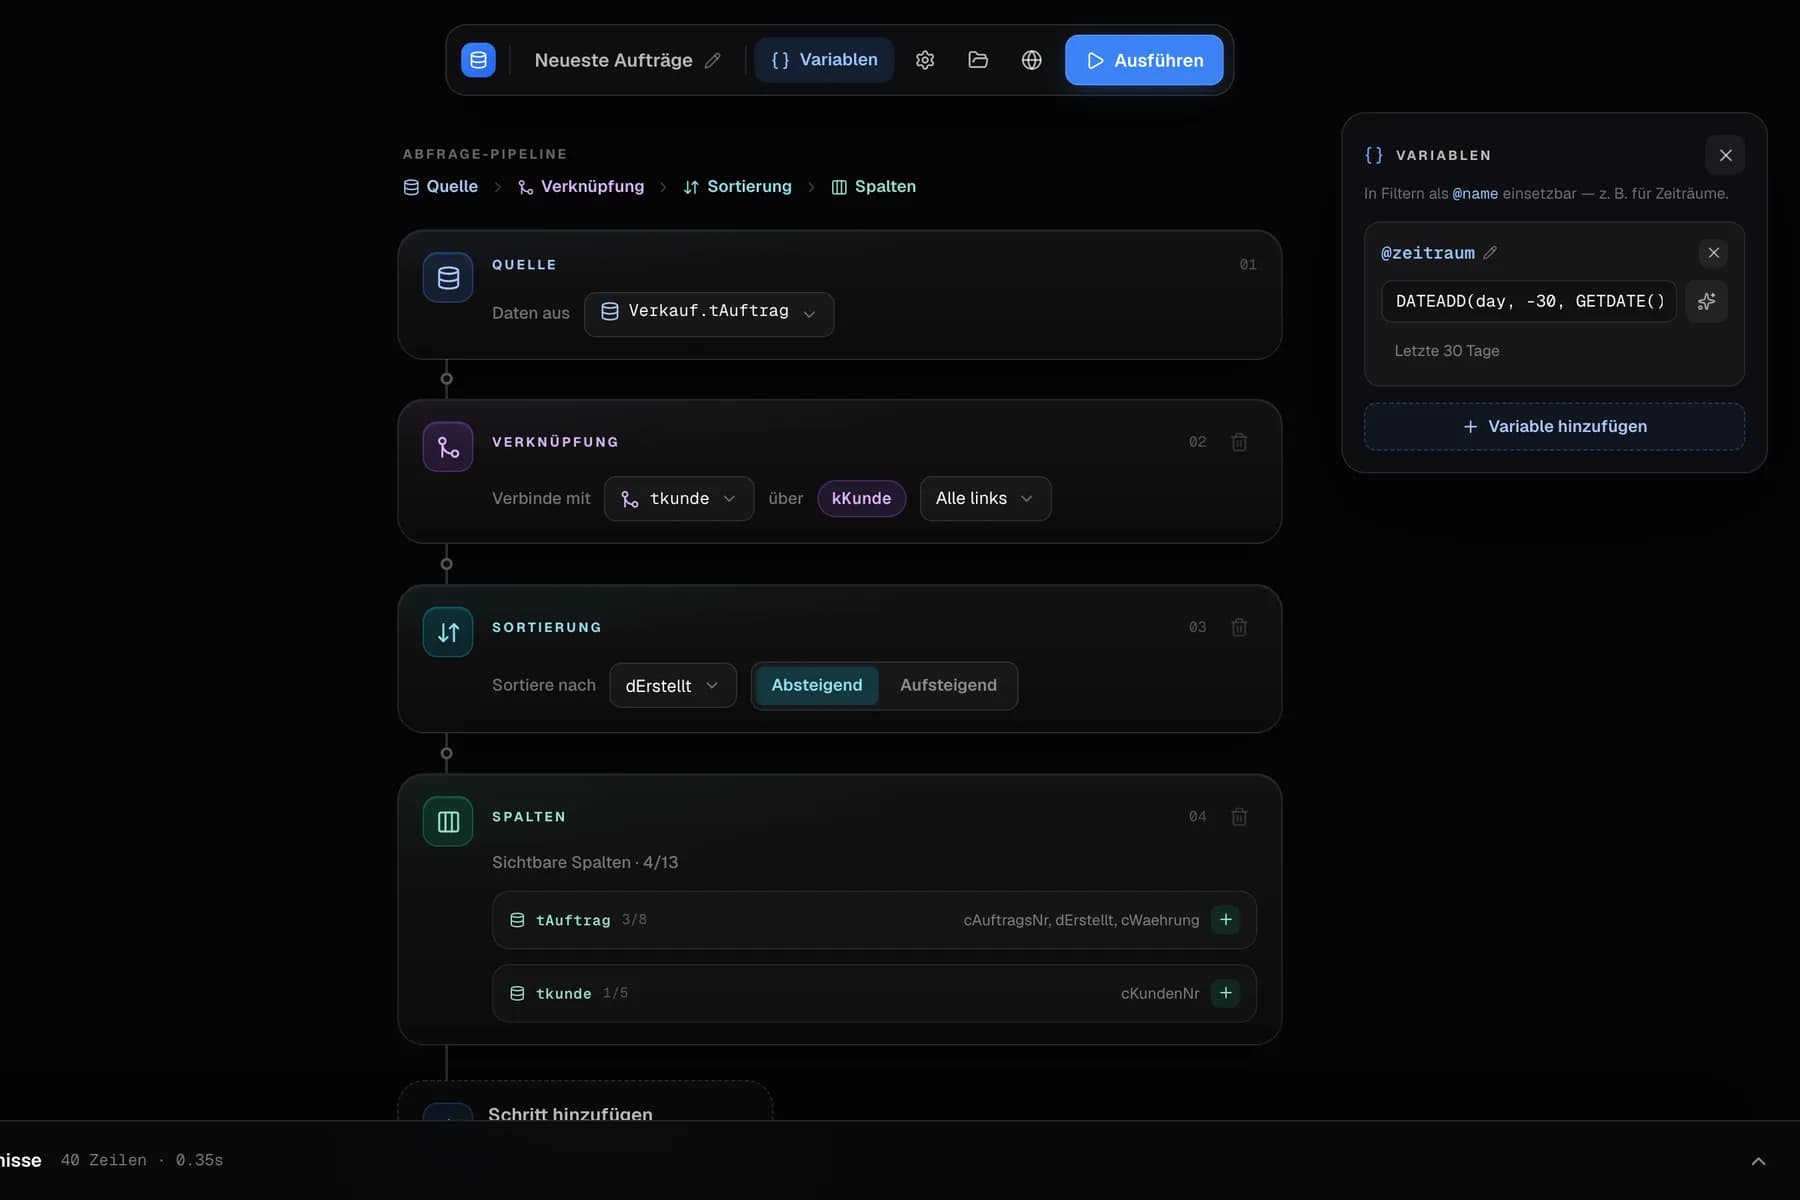This screenshot has width=1800, height=1200.
Task: Open the Alle links join type dropdown
Action: (x=985, y=498)
